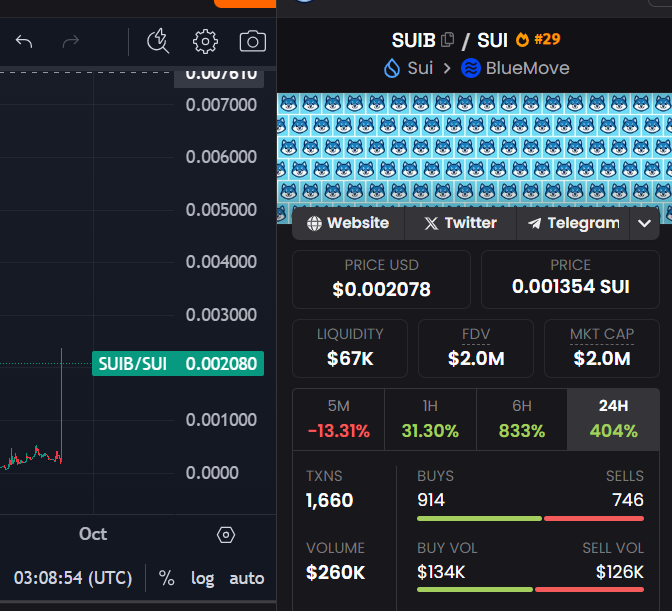The width and height of the screenshot is (672, 611).
Task: Click the PRICE USD $0.002078 box
Action: (x=381, y=279)
